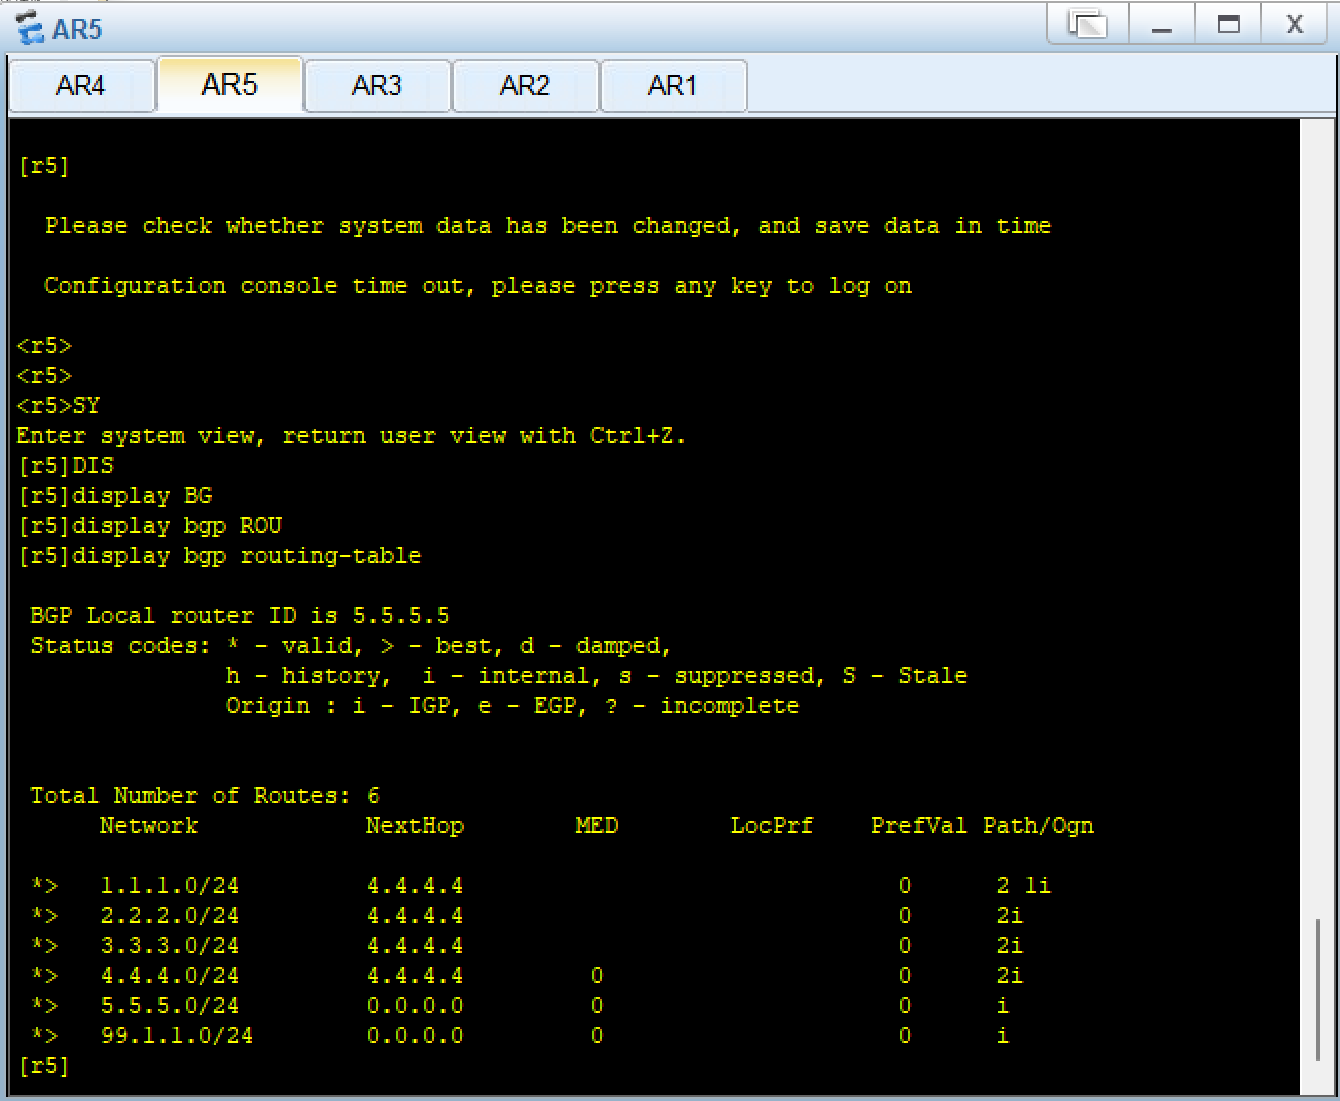Screen dimensions: 1340x1101
Task: Select the AR5 tab
Action: tap(230, 85)
